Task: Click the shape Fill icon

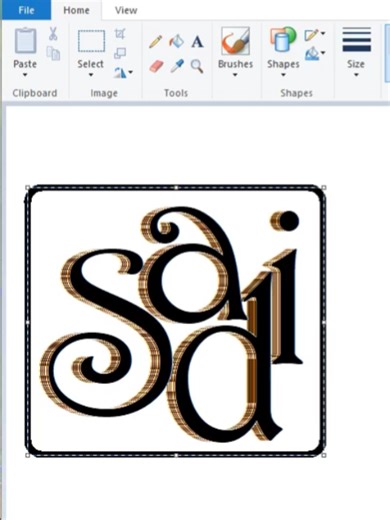Action: [x=312, y=54]
